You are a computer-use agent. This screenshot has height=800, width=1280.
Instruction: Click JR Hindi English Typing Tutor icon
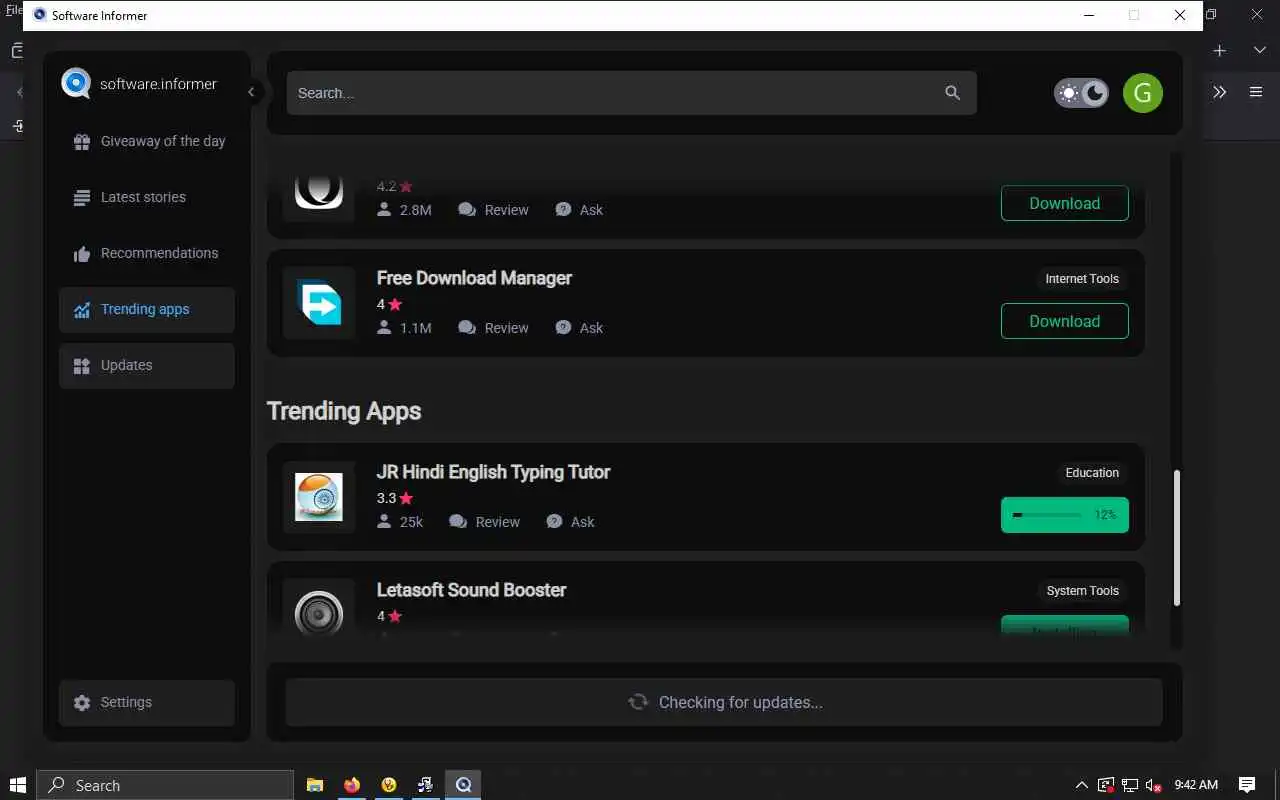click(319, 497)
